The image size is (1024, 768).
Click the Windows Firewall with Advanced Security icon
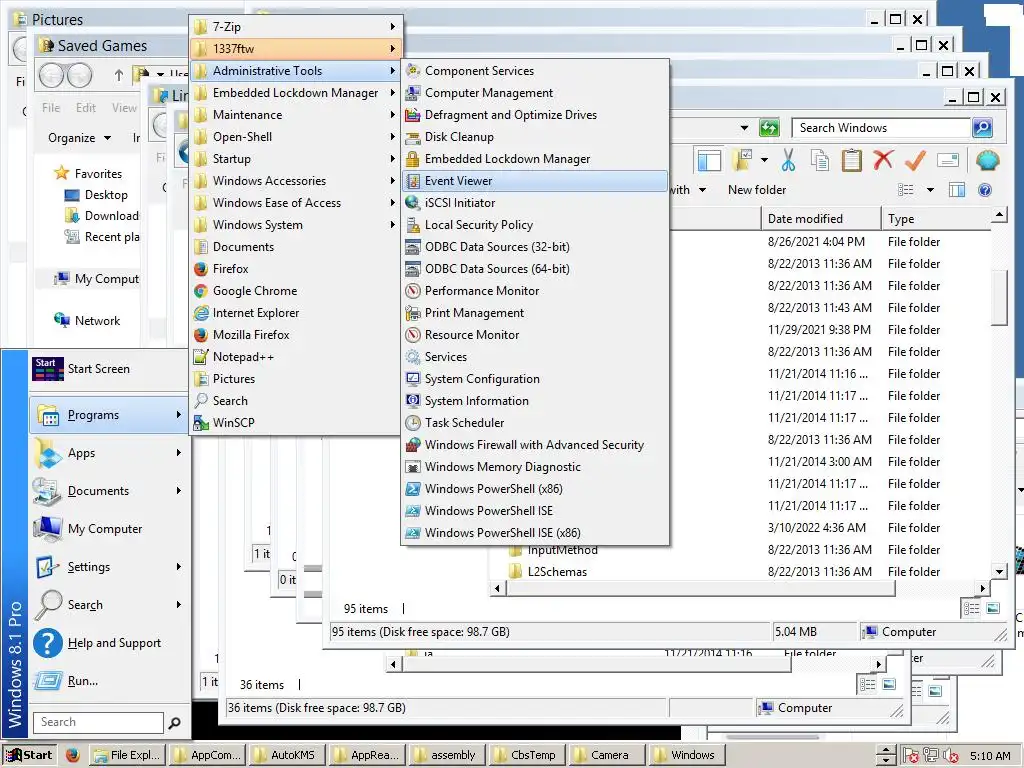(x=412, y=445)
